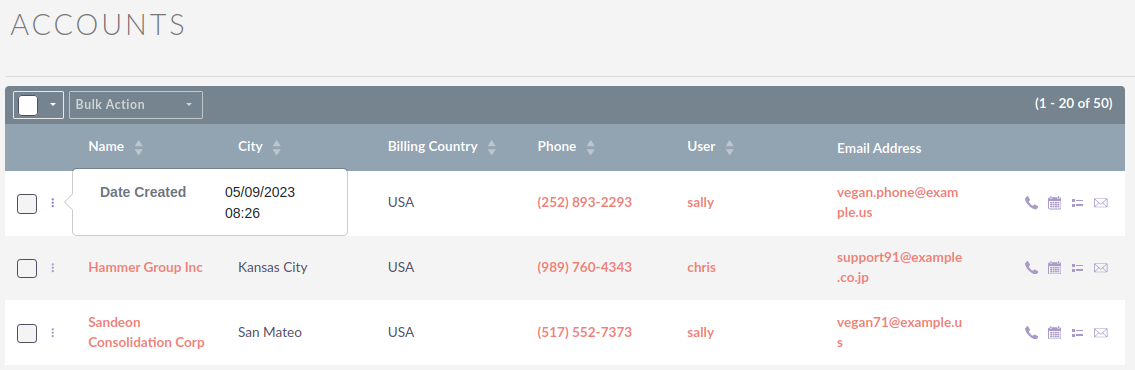Expand the select-all checkbox dropdown arrow

click(52, 105)
